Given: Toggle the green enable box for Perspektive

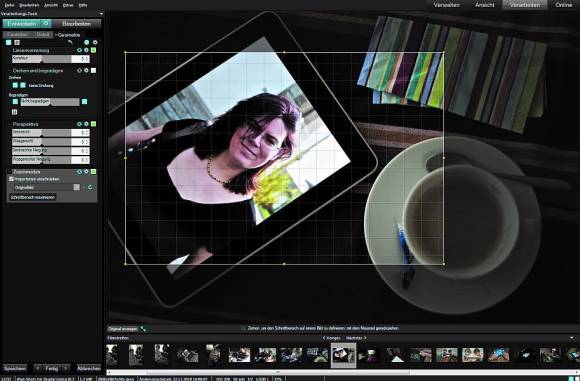Looking at the screenshot, I should pyautogui.click(x=93, y=124).
